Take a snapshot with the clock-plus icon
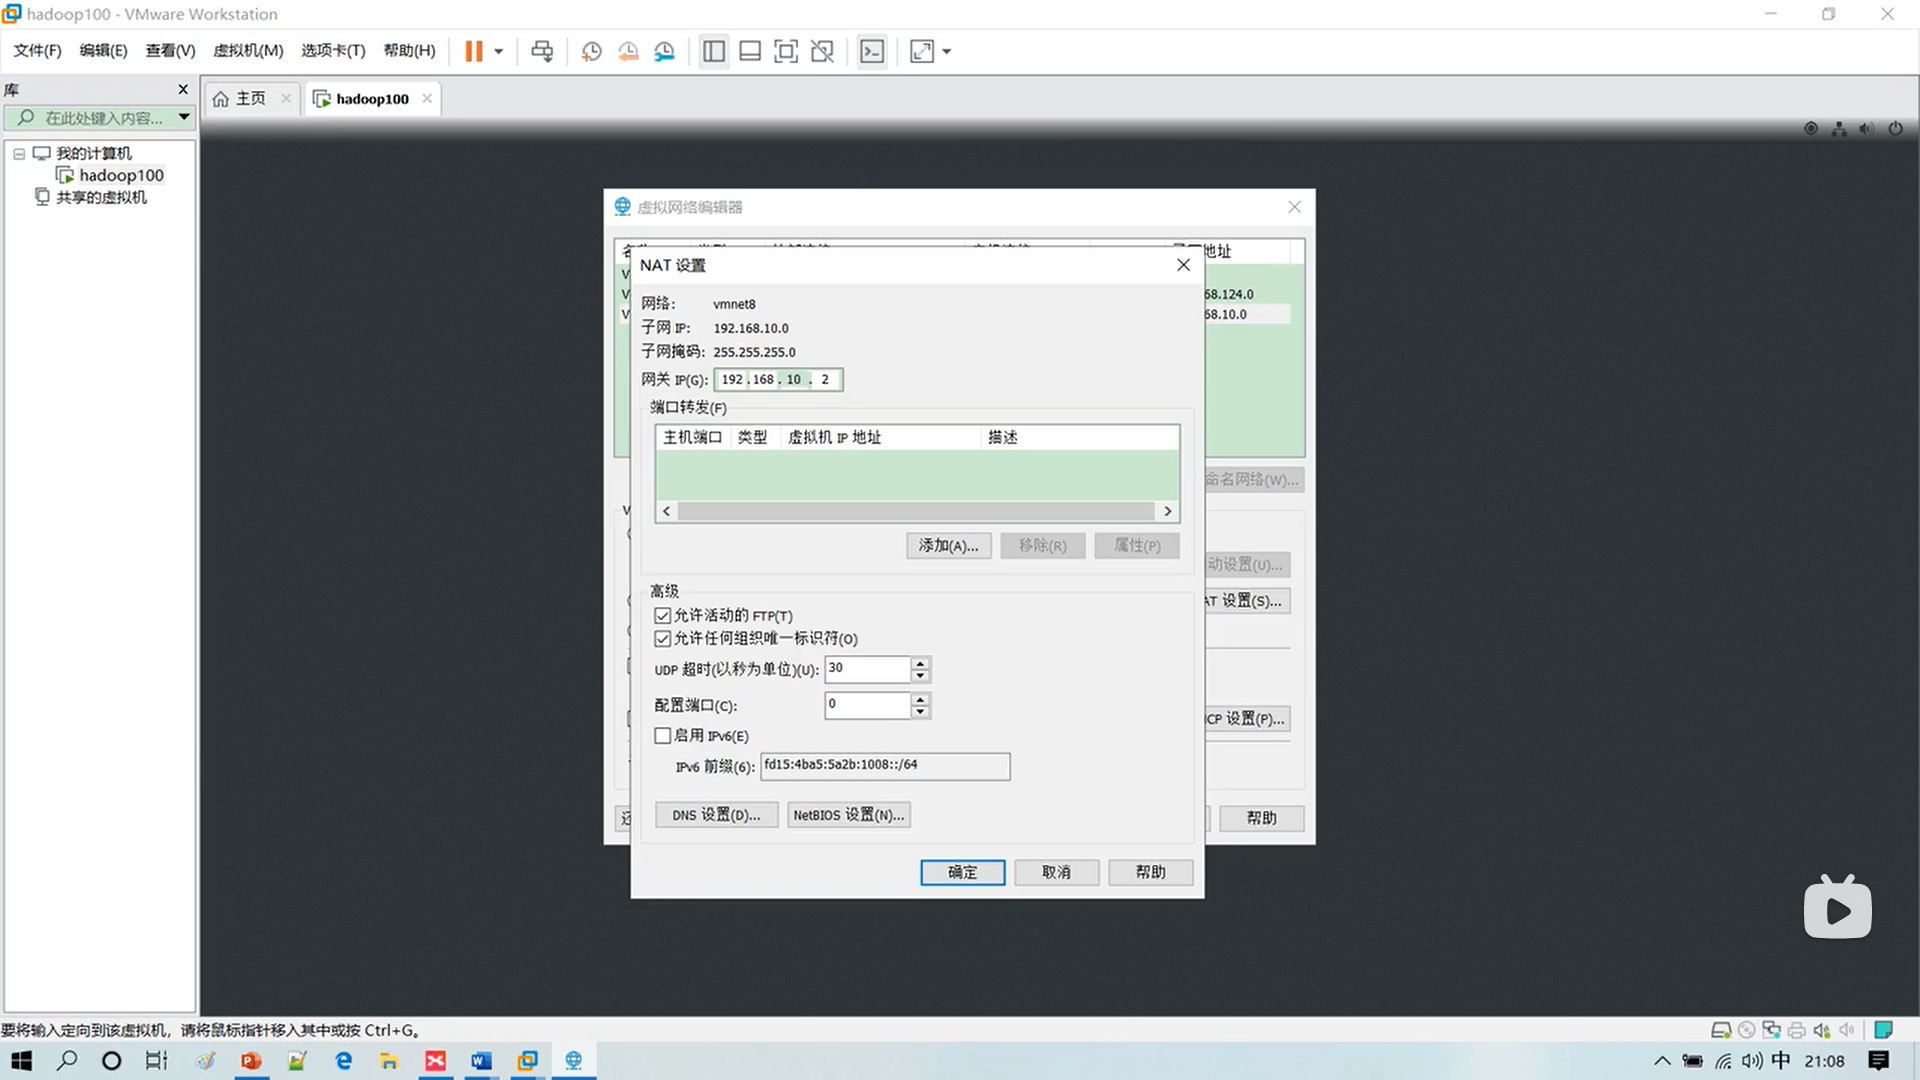1920x1080 pixels. click(x=591, y=51)
